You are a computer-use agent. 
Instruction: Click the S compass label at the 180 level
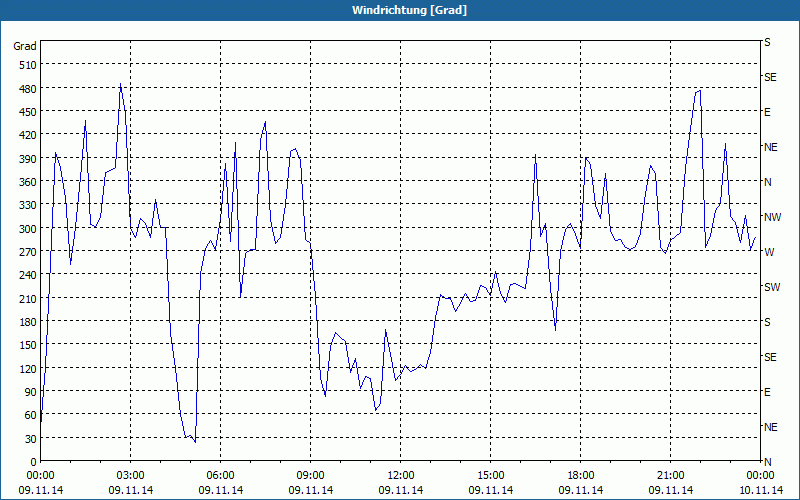(x=767, y=322)
